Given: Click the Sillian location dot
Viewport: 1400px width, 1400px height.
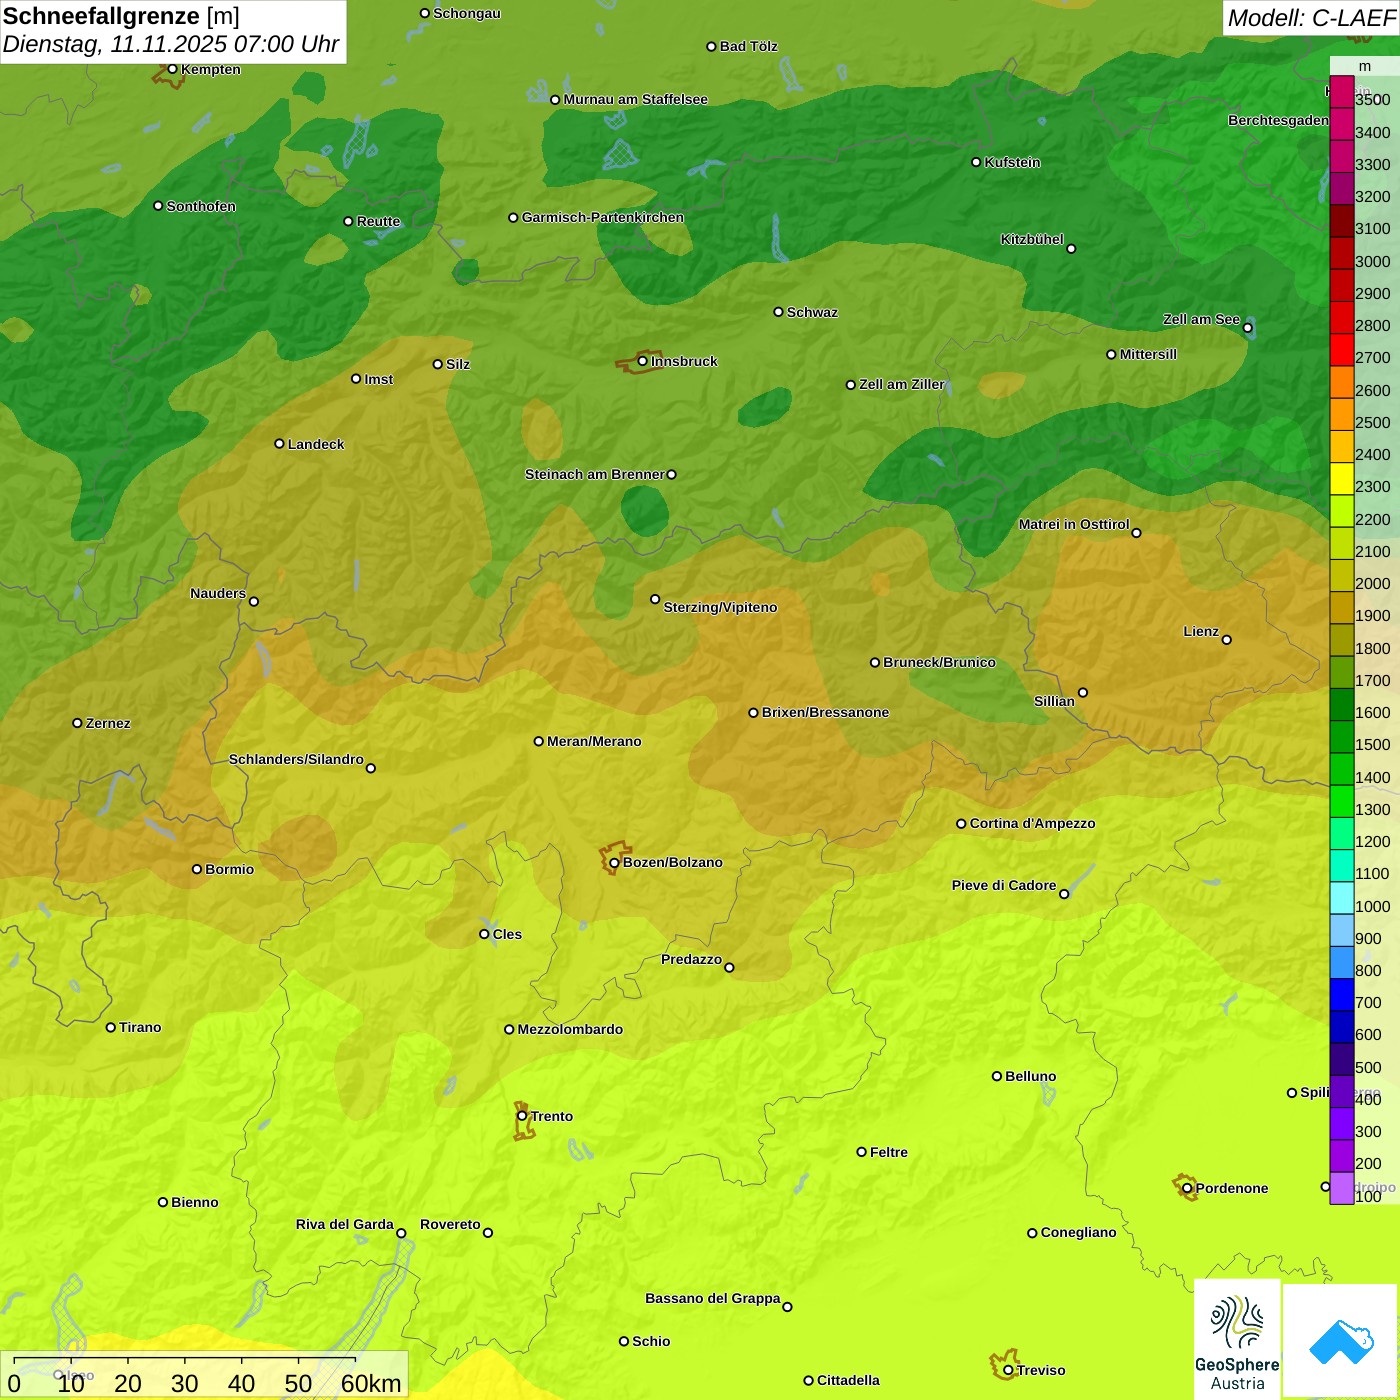Looking at the screenshot, I should [1083, 692].
